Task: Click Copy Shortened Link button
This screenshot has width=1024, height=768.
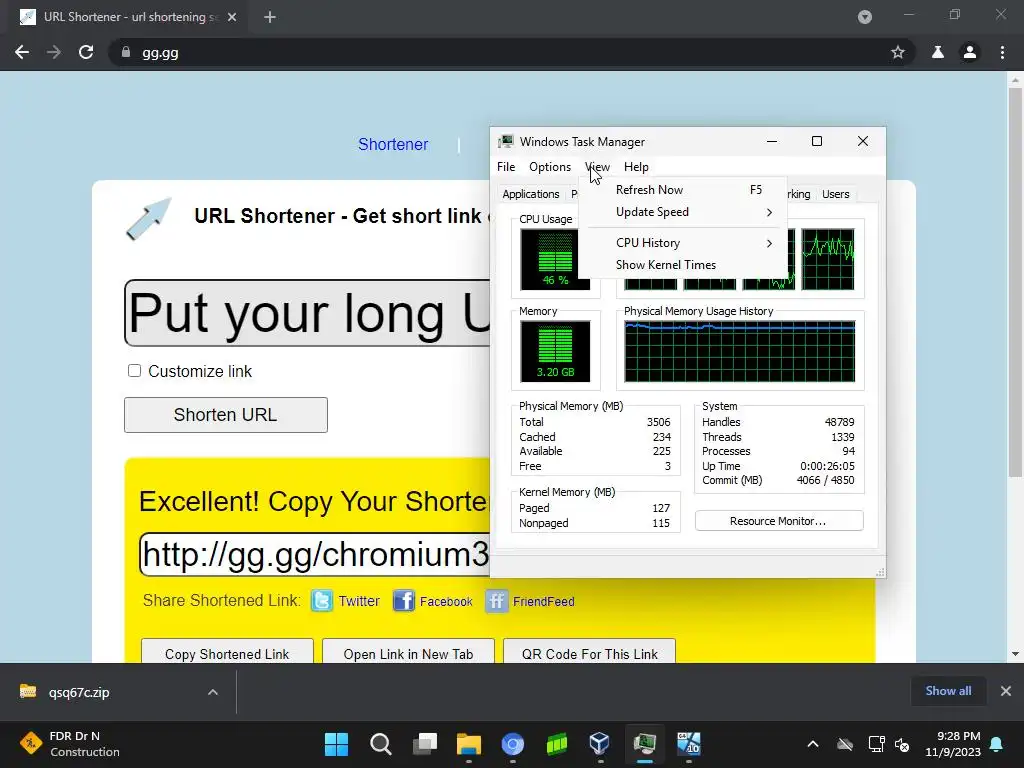Action: point(227,653)
